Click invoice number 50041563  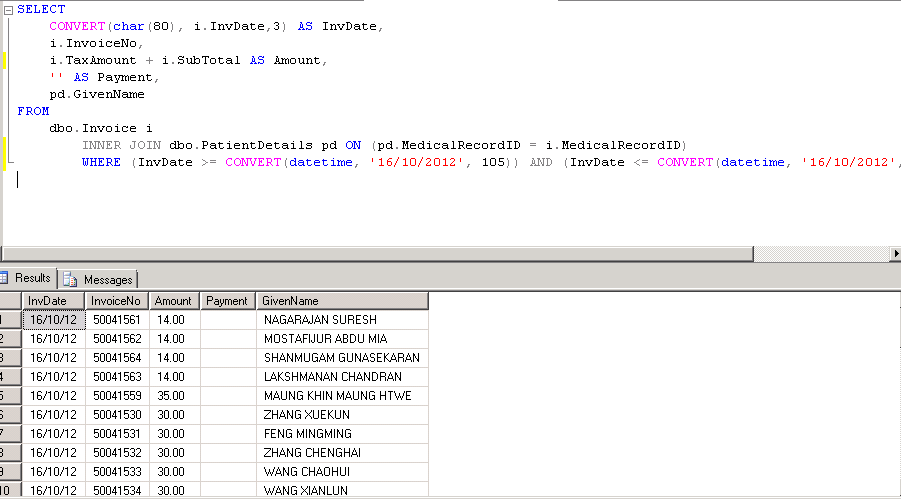tap(117, 377)
